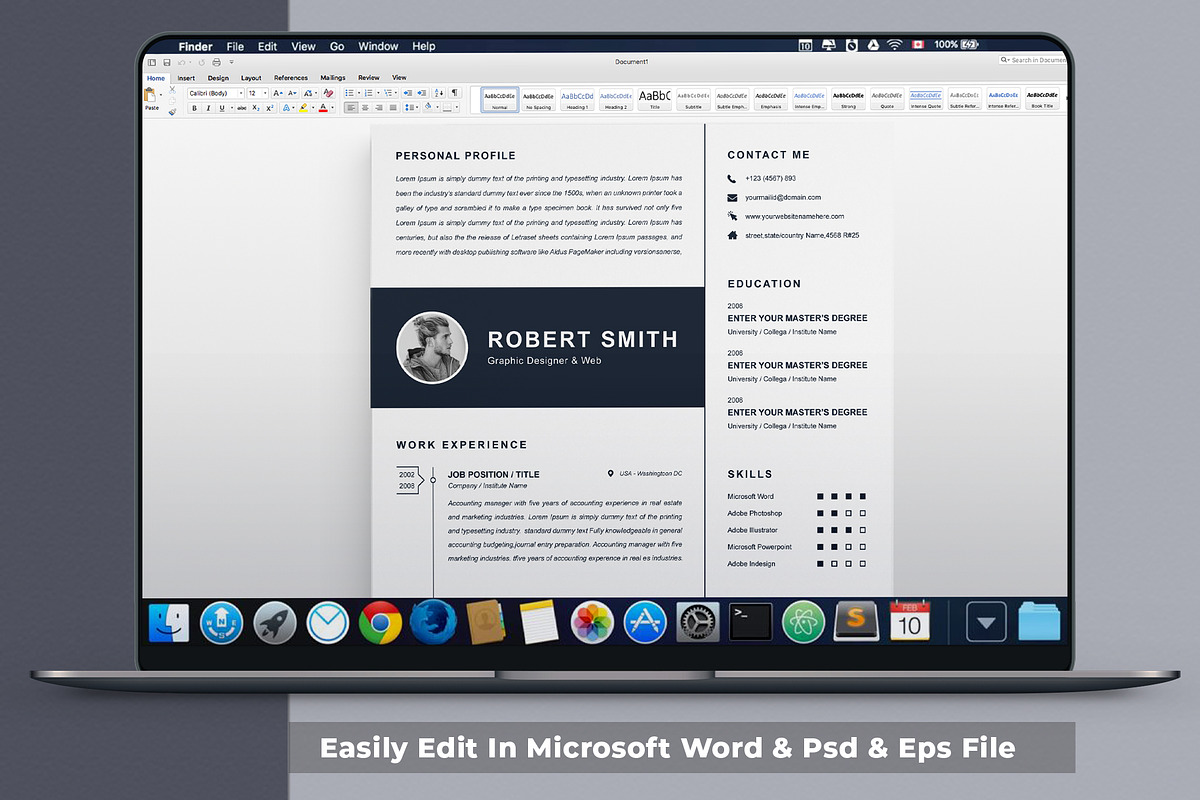Click the Sort A-Z icon
Image resolution: width=1200 pixels, height=800 pixels.
point(438,93)
